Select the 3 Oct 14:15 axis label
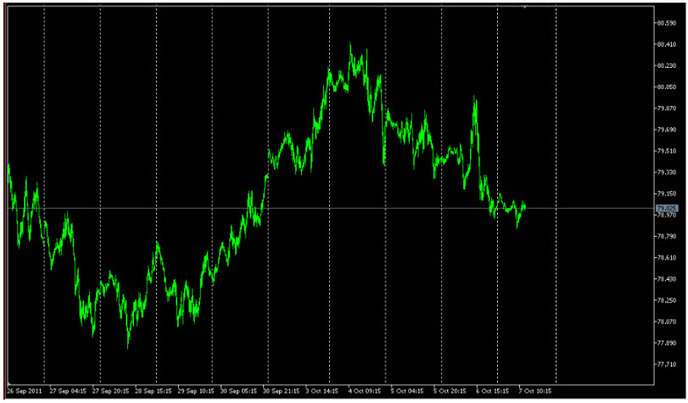This screenshot has width=688, height=403. click(322, 391)
